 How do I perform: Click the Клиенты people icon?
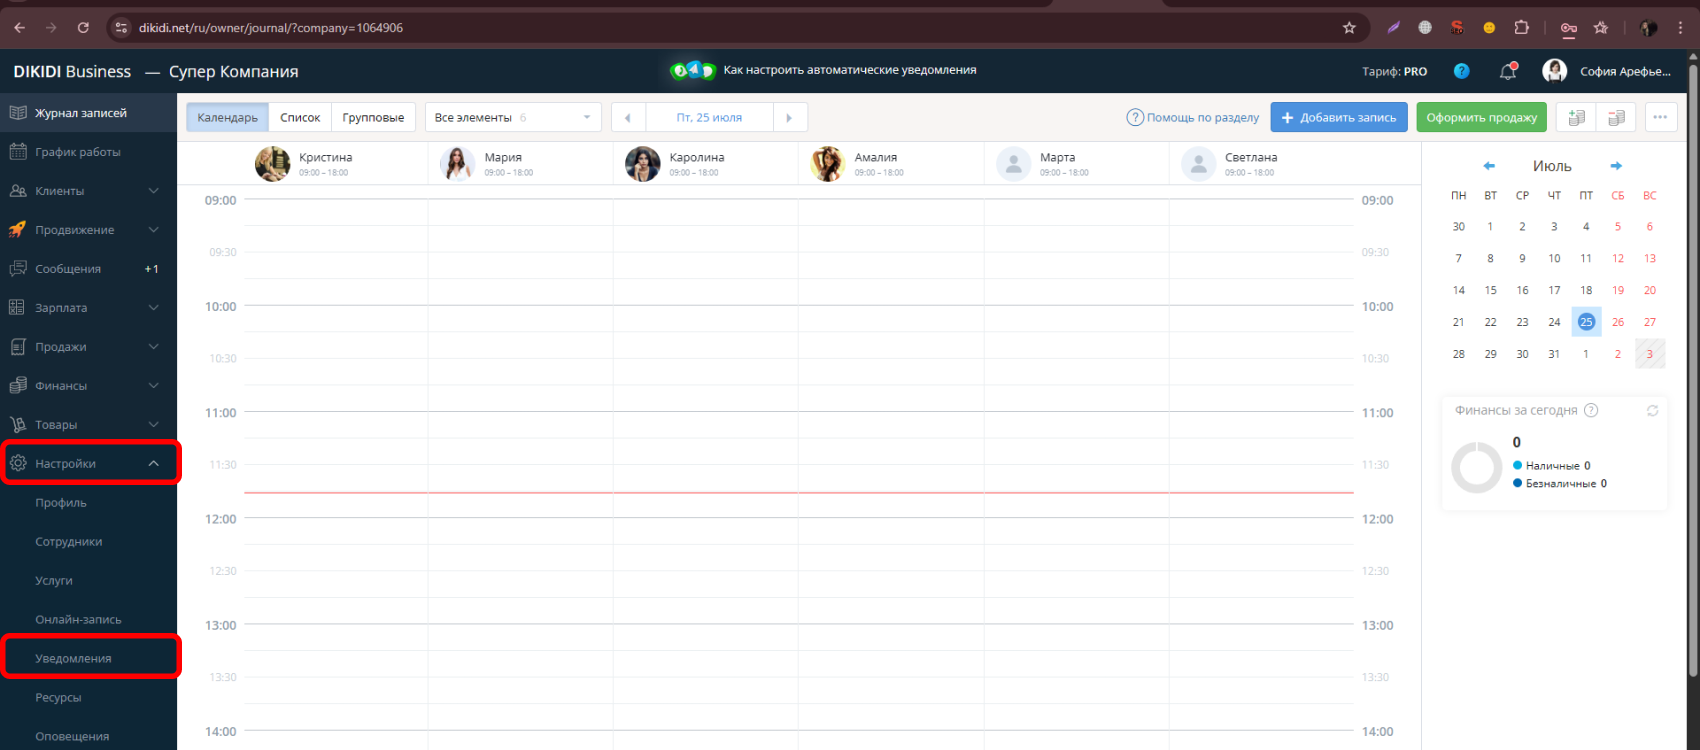[18, 191]
